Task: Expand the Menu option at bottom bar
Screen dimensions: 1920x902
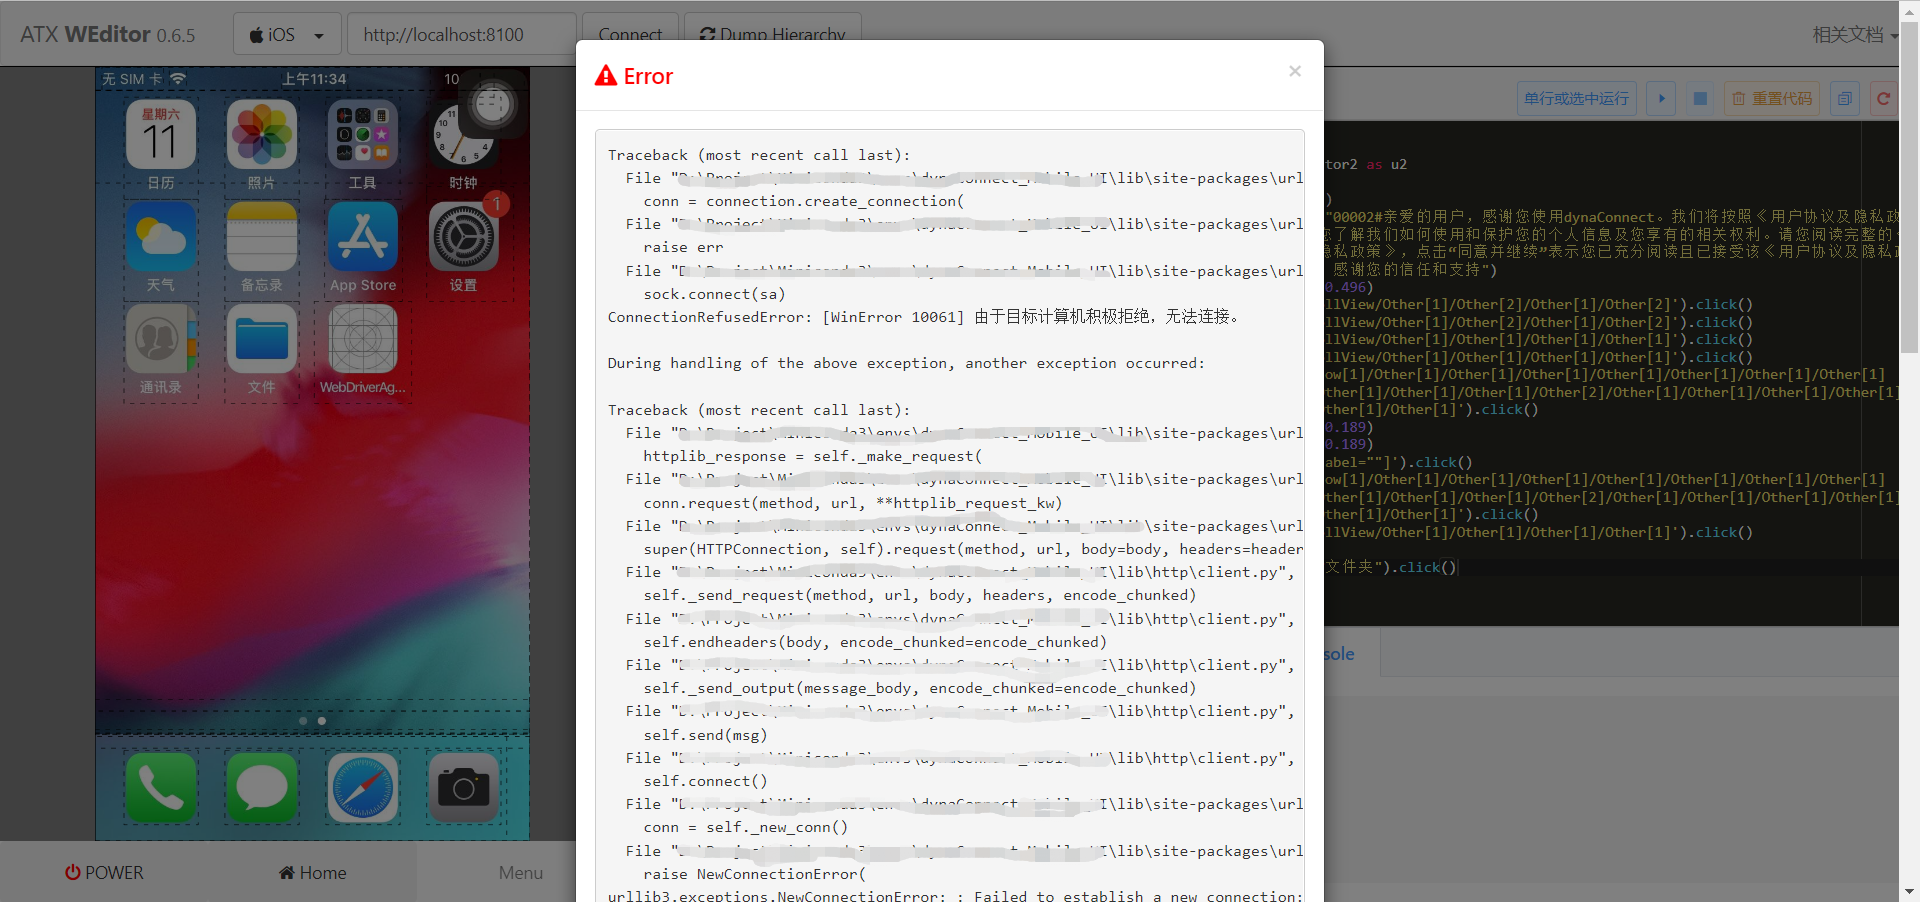Action: coord(519,872)
